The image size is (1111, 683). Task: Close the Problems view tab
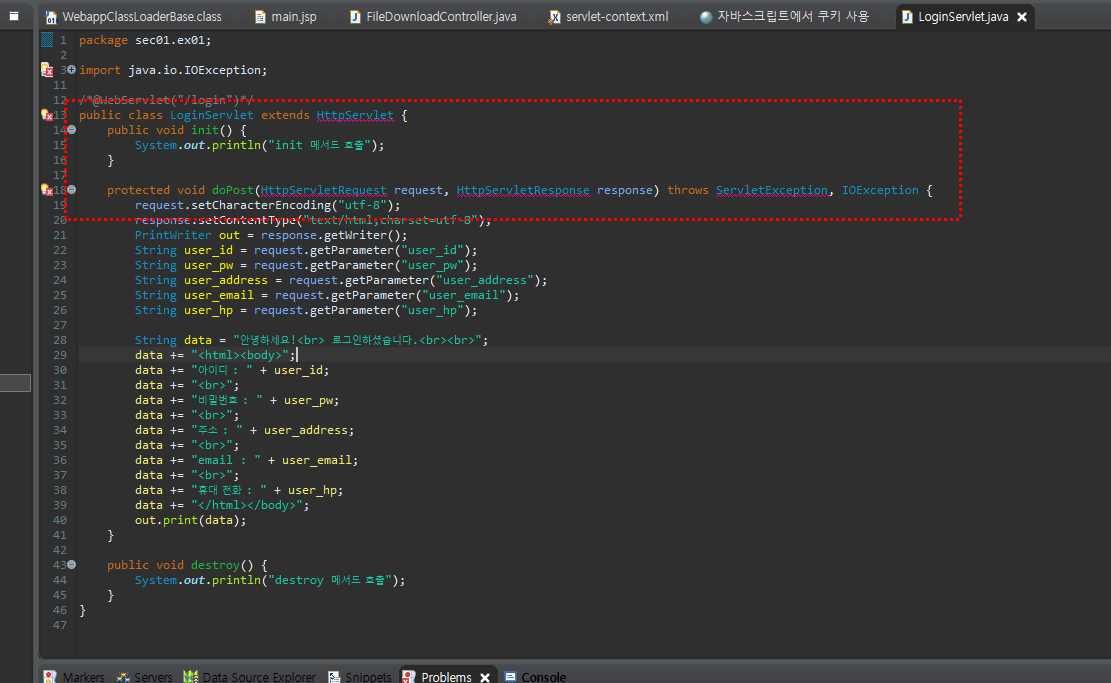coord(485,677)
